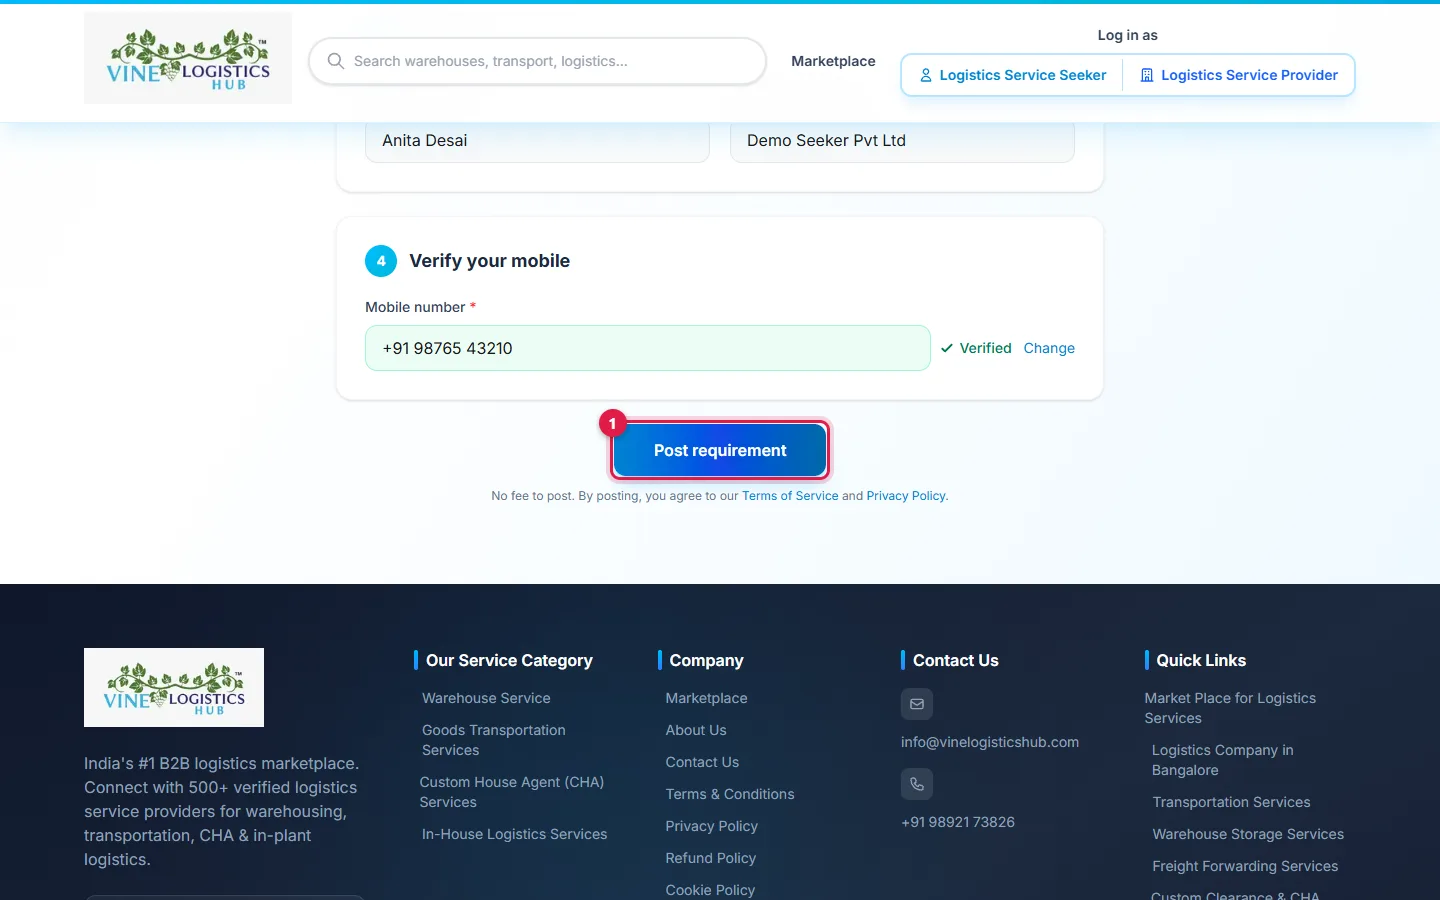
Task: Submit with the Post requirement button
Action: (720, 451)
